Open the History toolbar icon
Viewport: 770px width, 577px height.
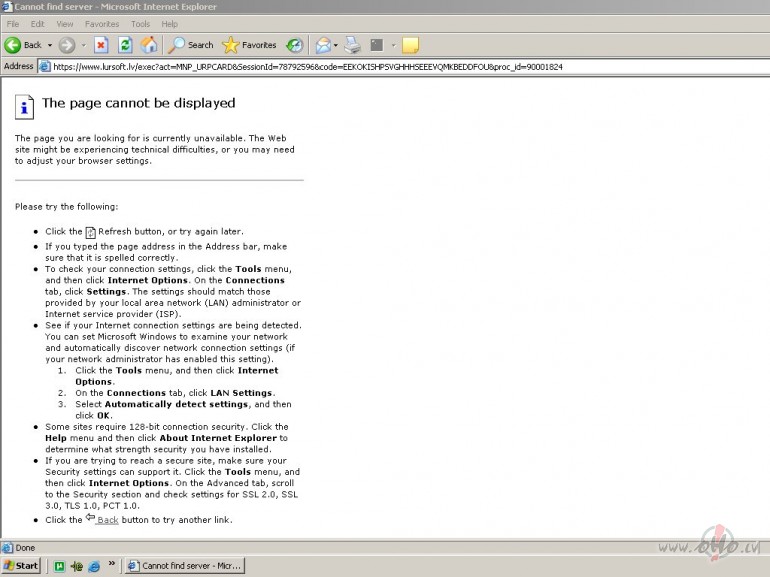point(295,45)
